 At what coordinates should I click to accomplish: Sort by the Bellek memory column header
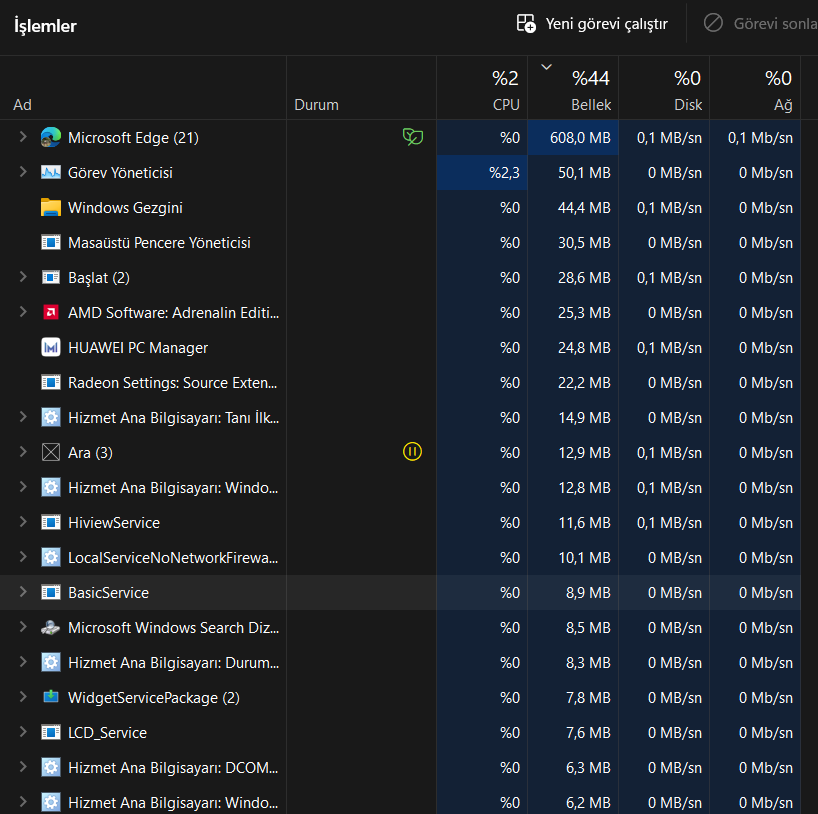(573, 88)
